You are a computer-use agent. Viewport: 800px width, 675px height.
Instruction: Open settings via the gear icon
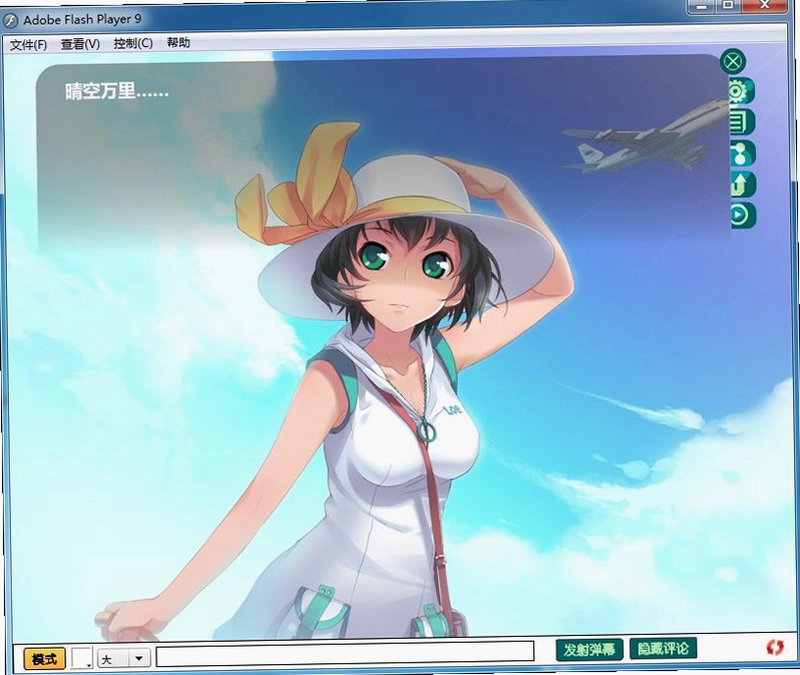(x=741, y=91)
